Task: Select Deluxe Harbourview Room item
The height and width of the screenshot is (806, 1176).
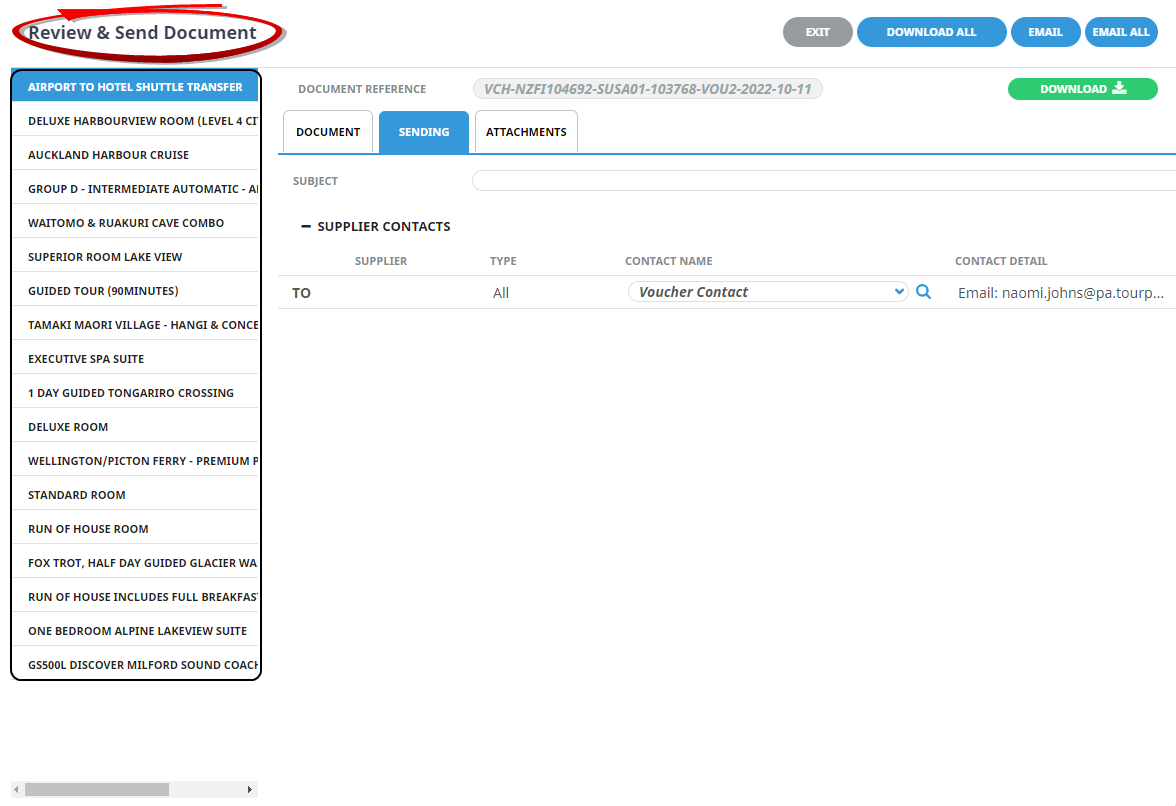Action: click(135, 121)
